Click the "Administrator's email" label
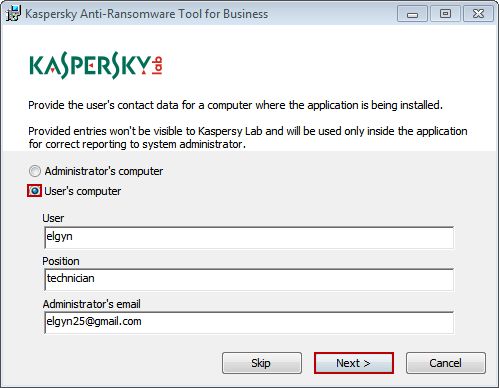The image size is (499, 388). tap(92, 304)
